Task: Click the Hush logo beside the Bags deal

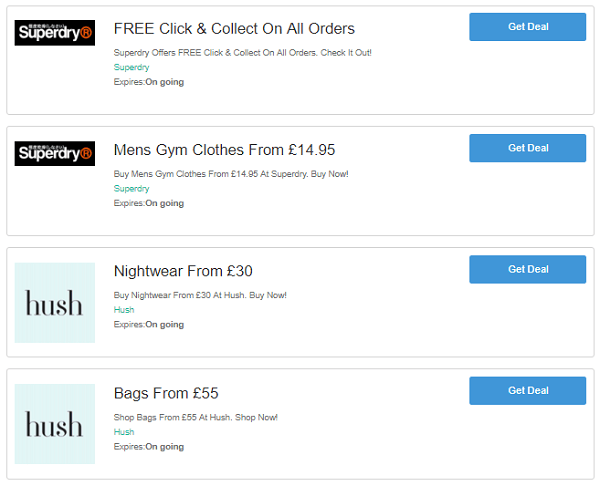Action: 55,424
